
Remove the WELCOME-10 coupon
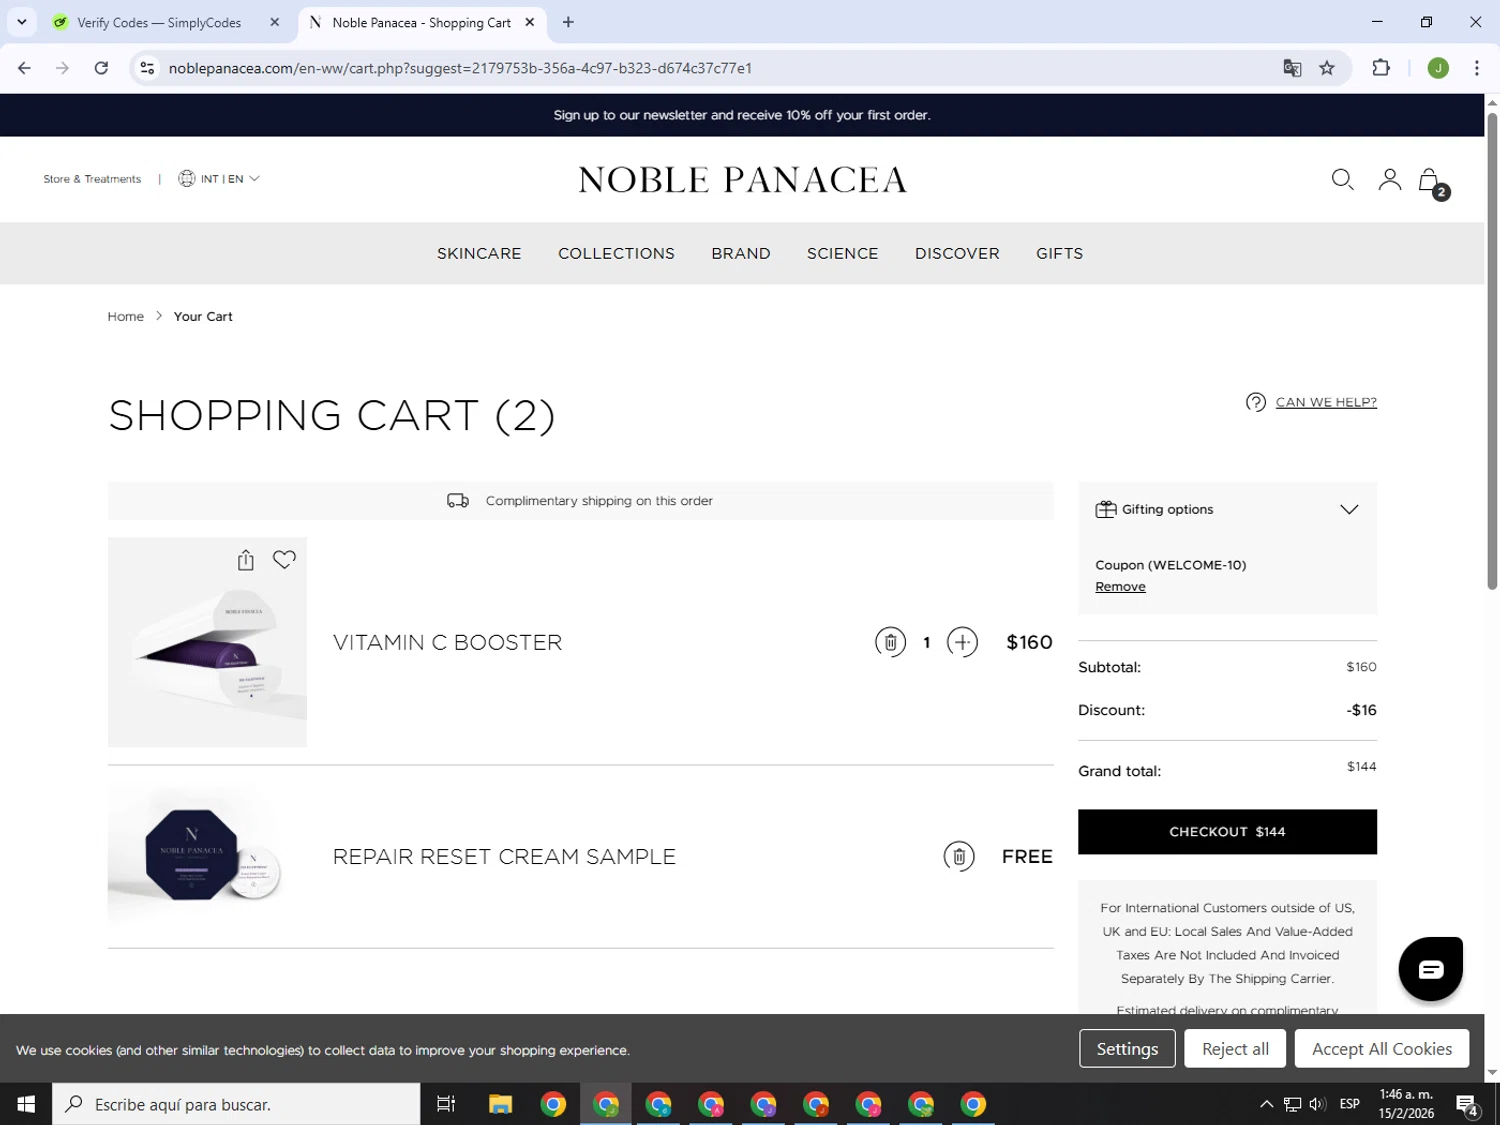(x=1120, y=587)
